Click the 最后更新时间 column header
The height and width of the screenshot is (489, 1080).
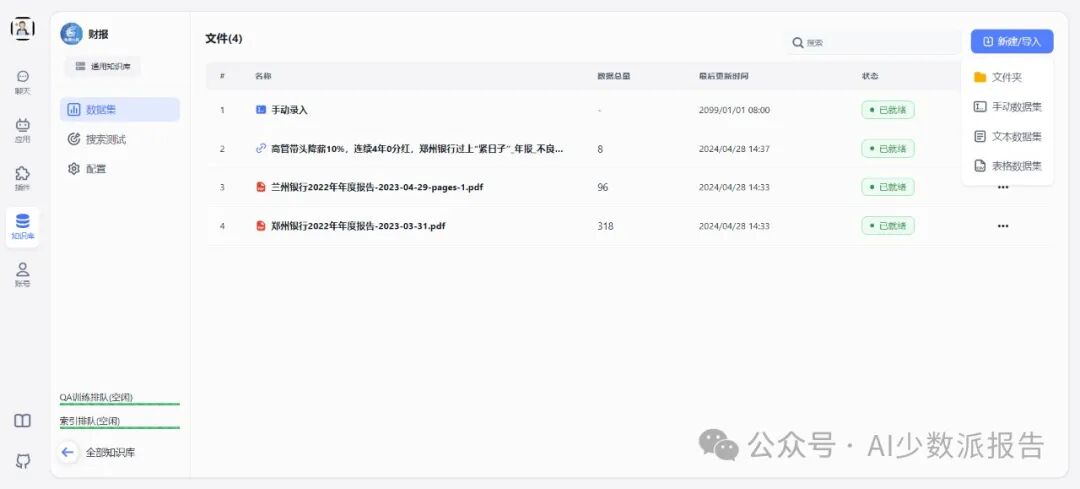723,76
